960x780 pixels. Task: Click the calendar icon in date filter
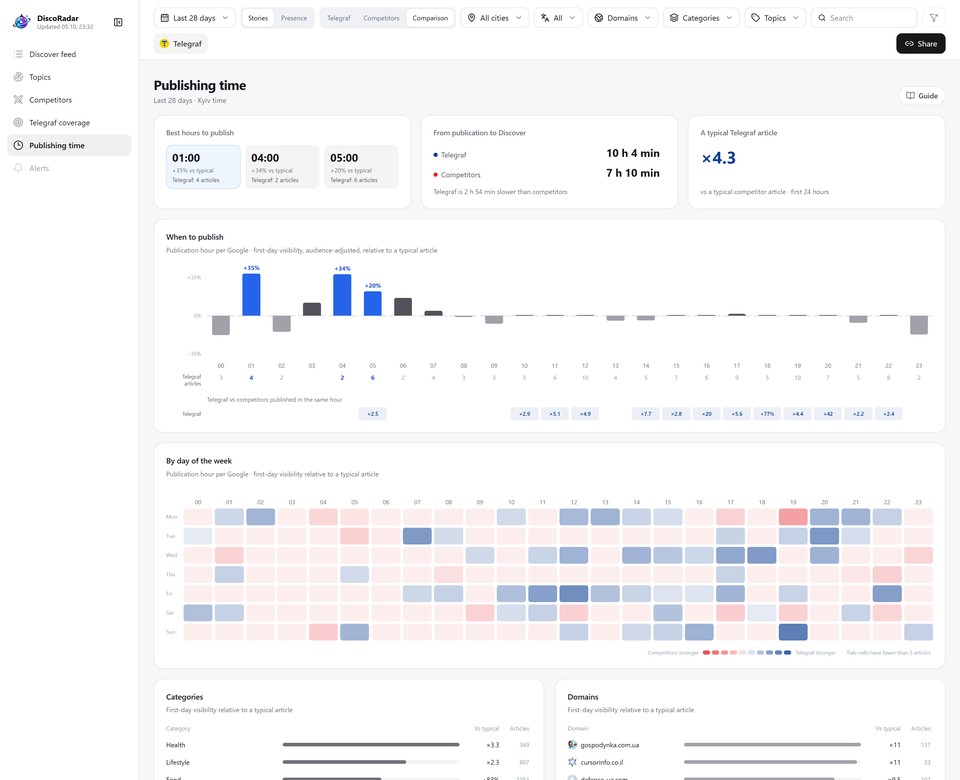(165, 18)
